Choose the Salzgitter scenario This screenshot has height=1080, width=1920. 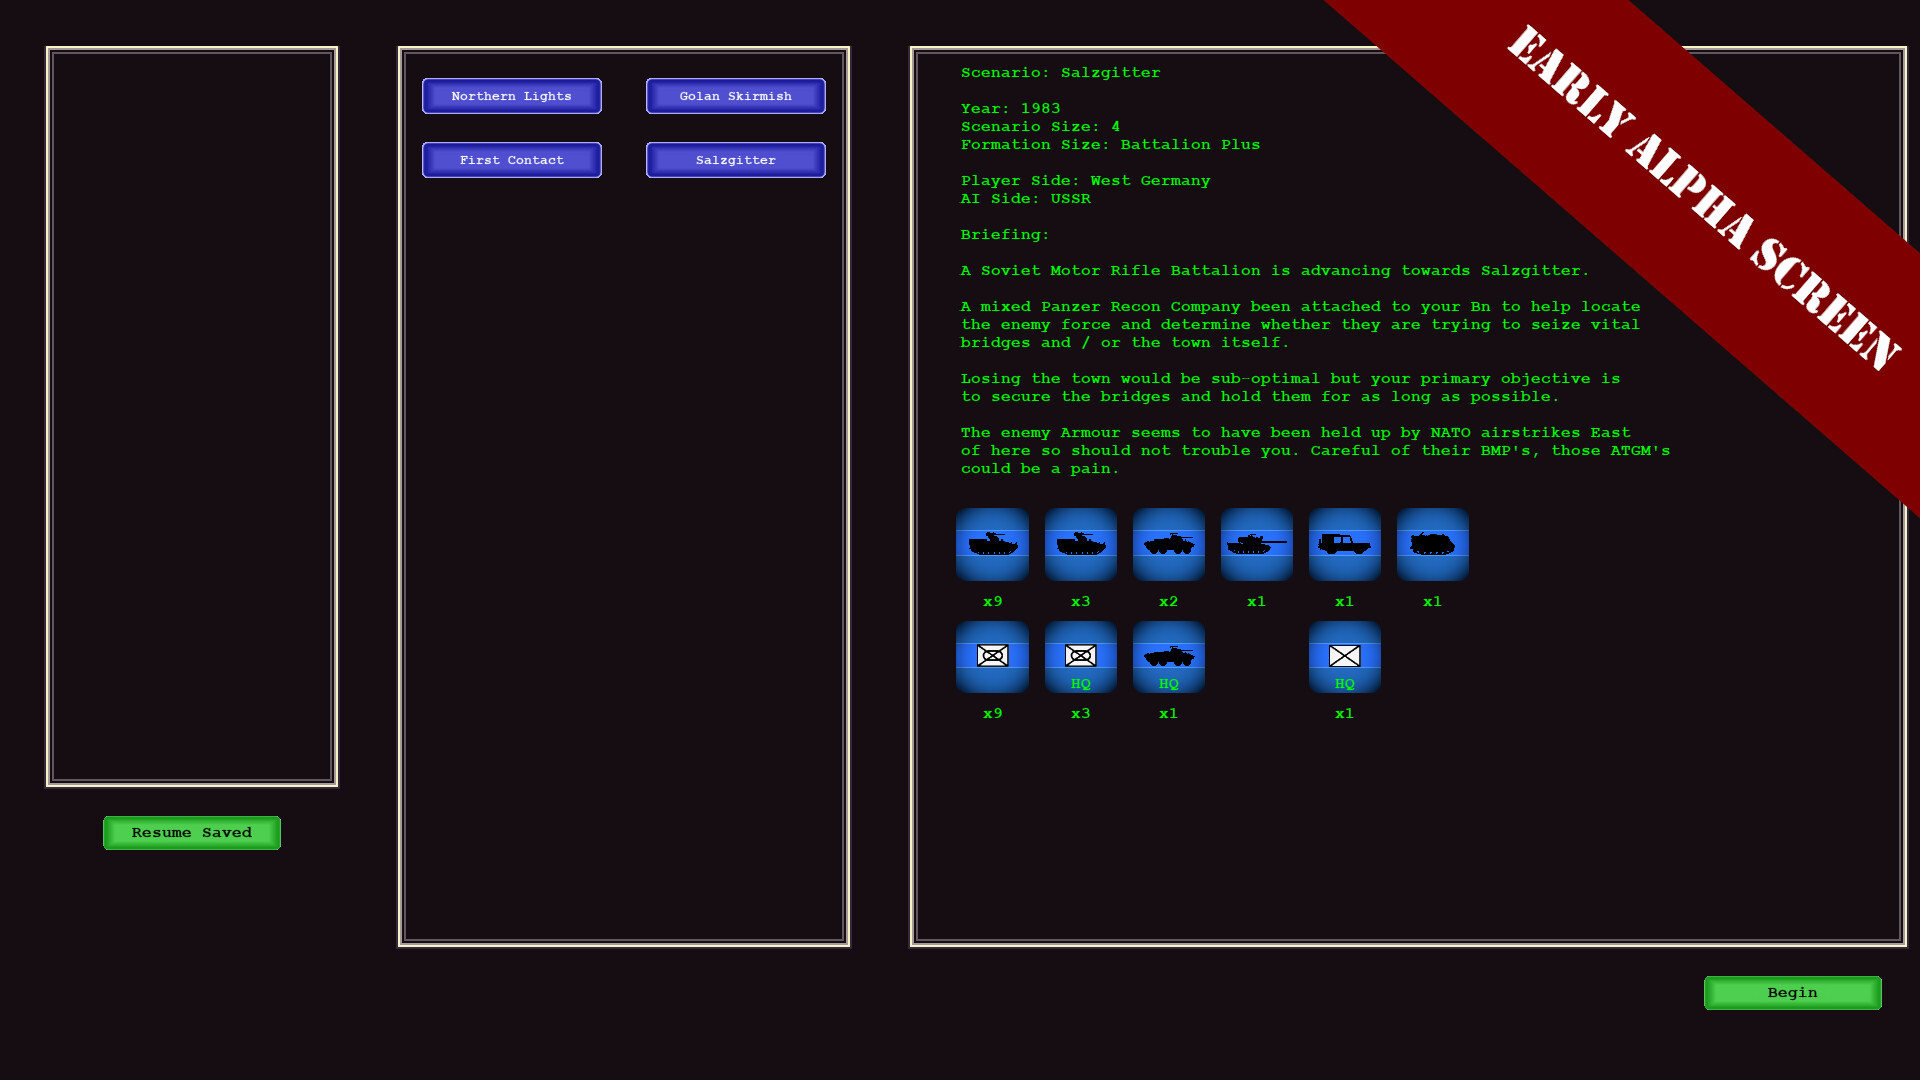point(735,160)
